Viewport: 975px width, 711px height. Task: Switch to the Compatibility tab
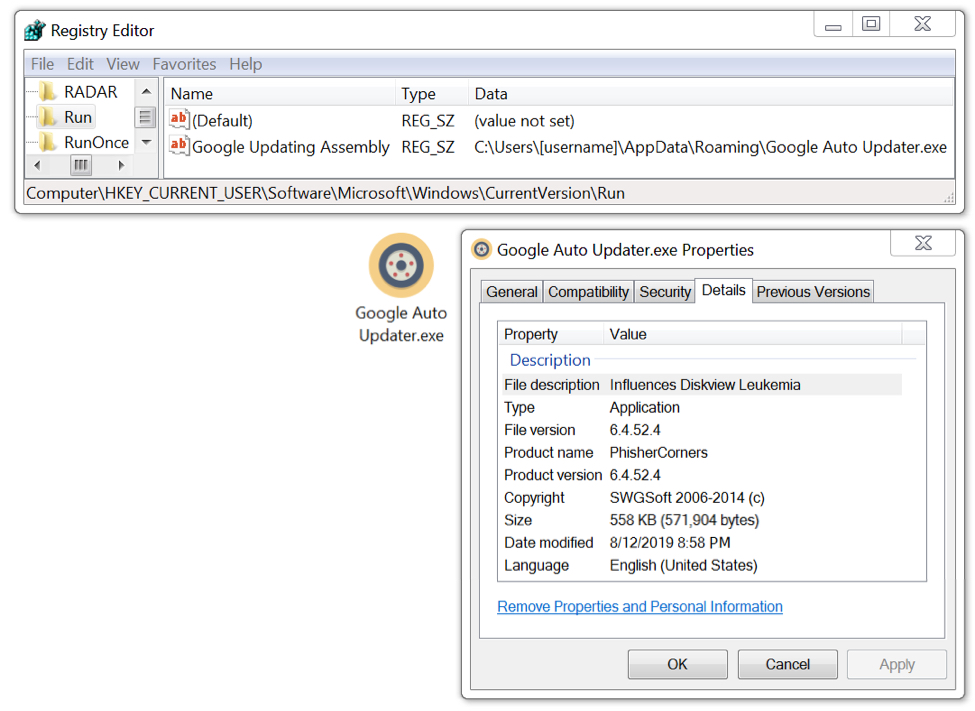click(x=589, y=292)
